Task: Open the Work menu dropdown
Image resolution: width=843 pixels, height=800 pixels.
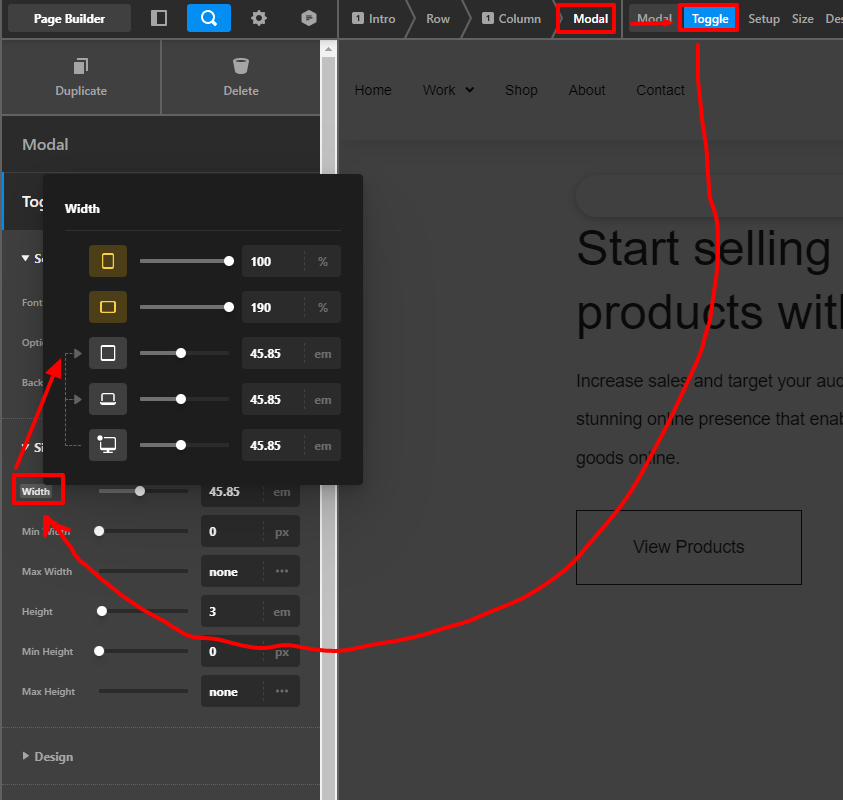Action: coord(448,90)
